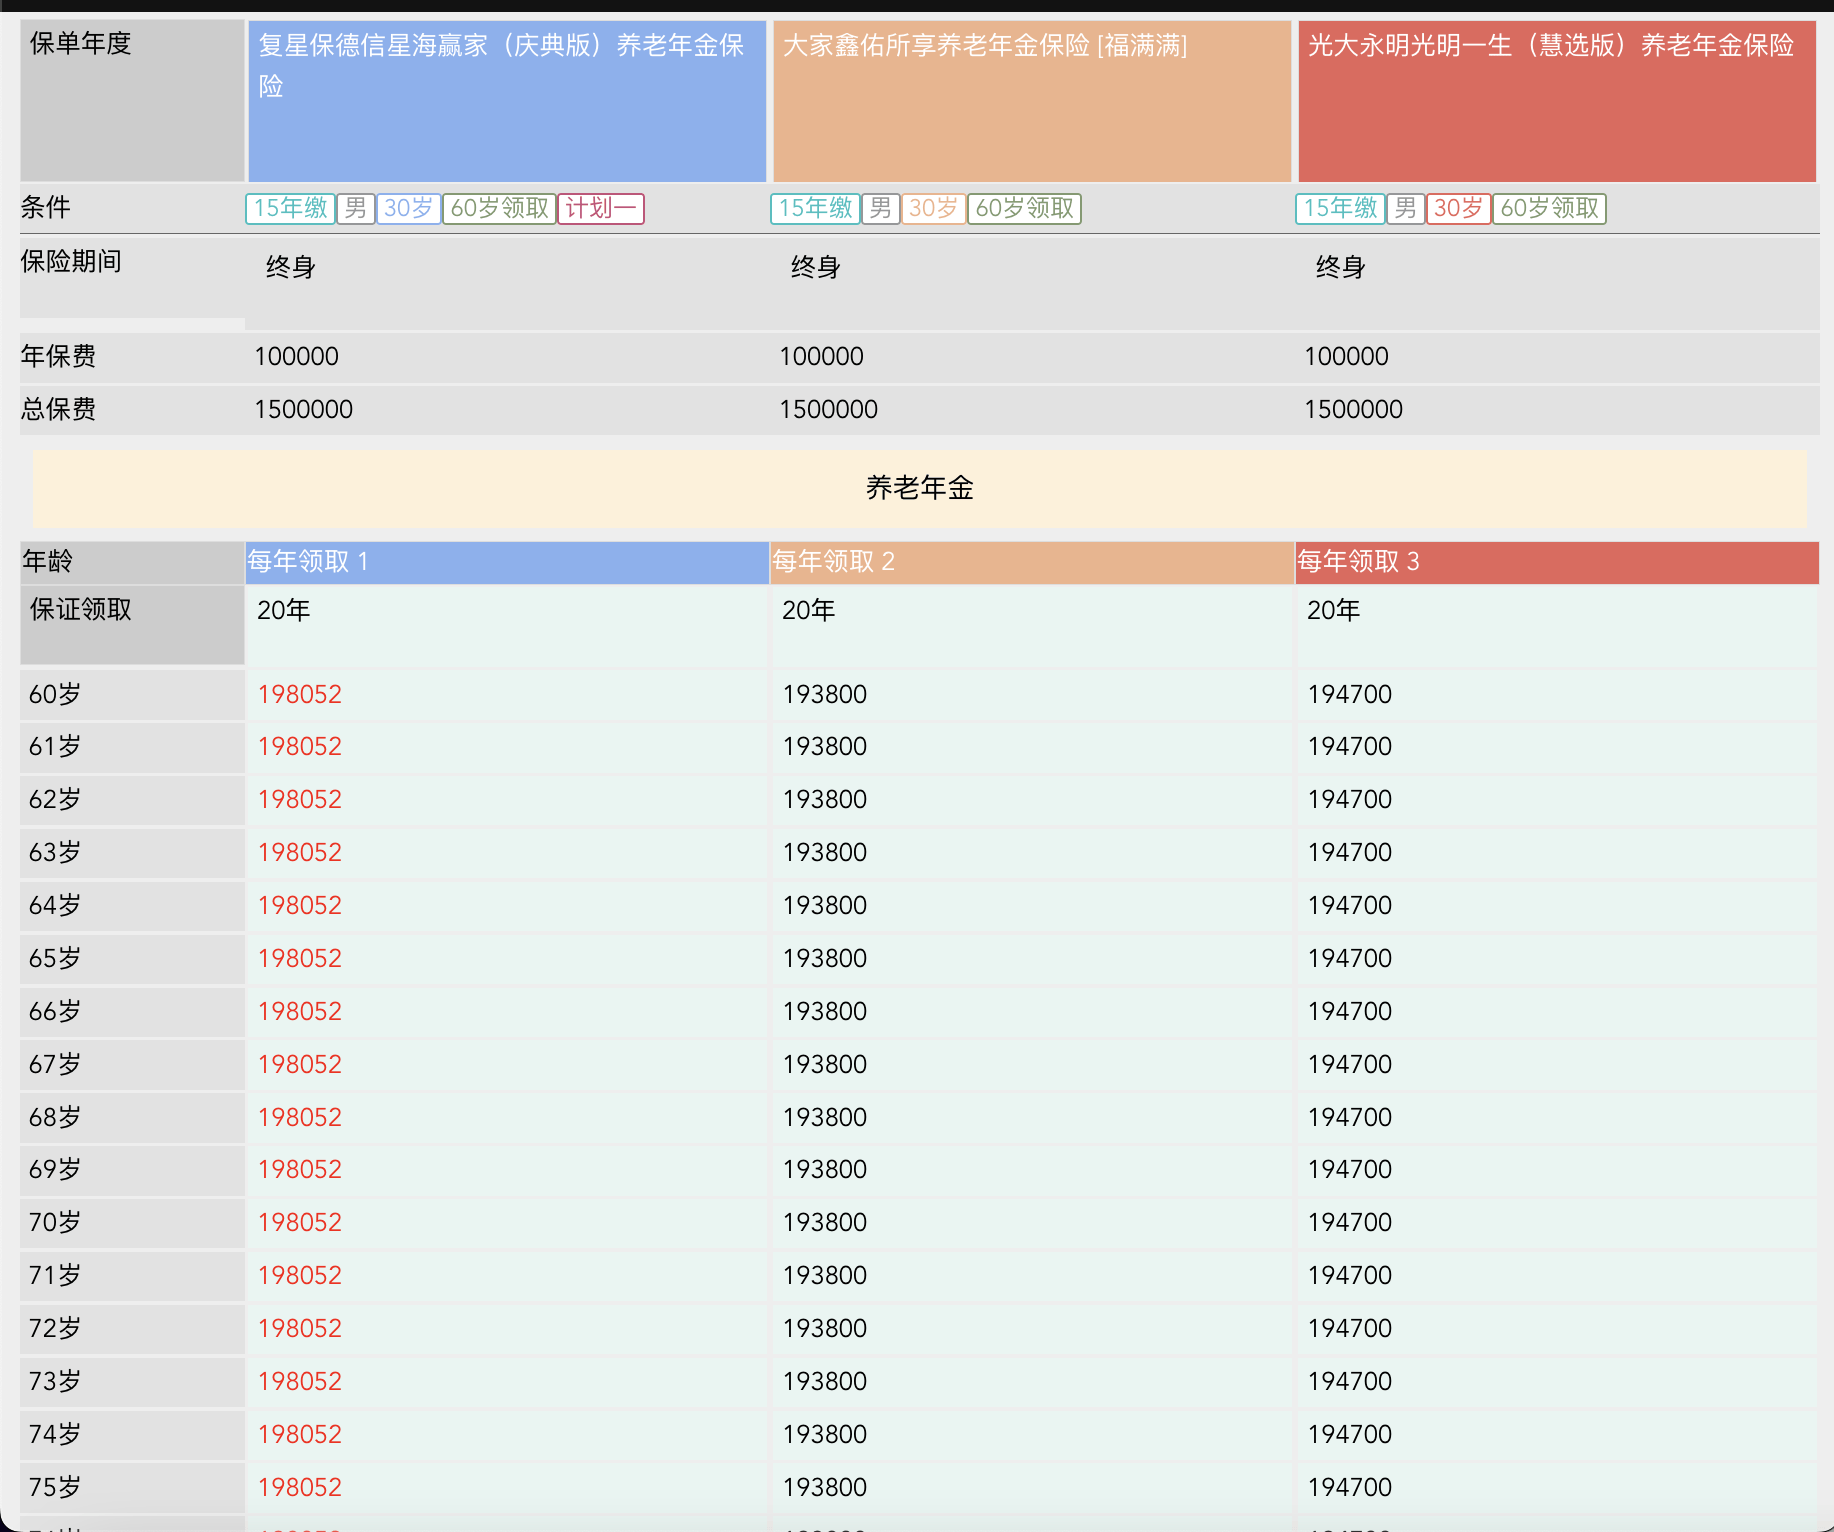Image resolution: width=1834 pixels, height=1532 pixels.
Task: Select 30岁 tag in 光大永明 conditions
Action: [x=1459, y=208]
